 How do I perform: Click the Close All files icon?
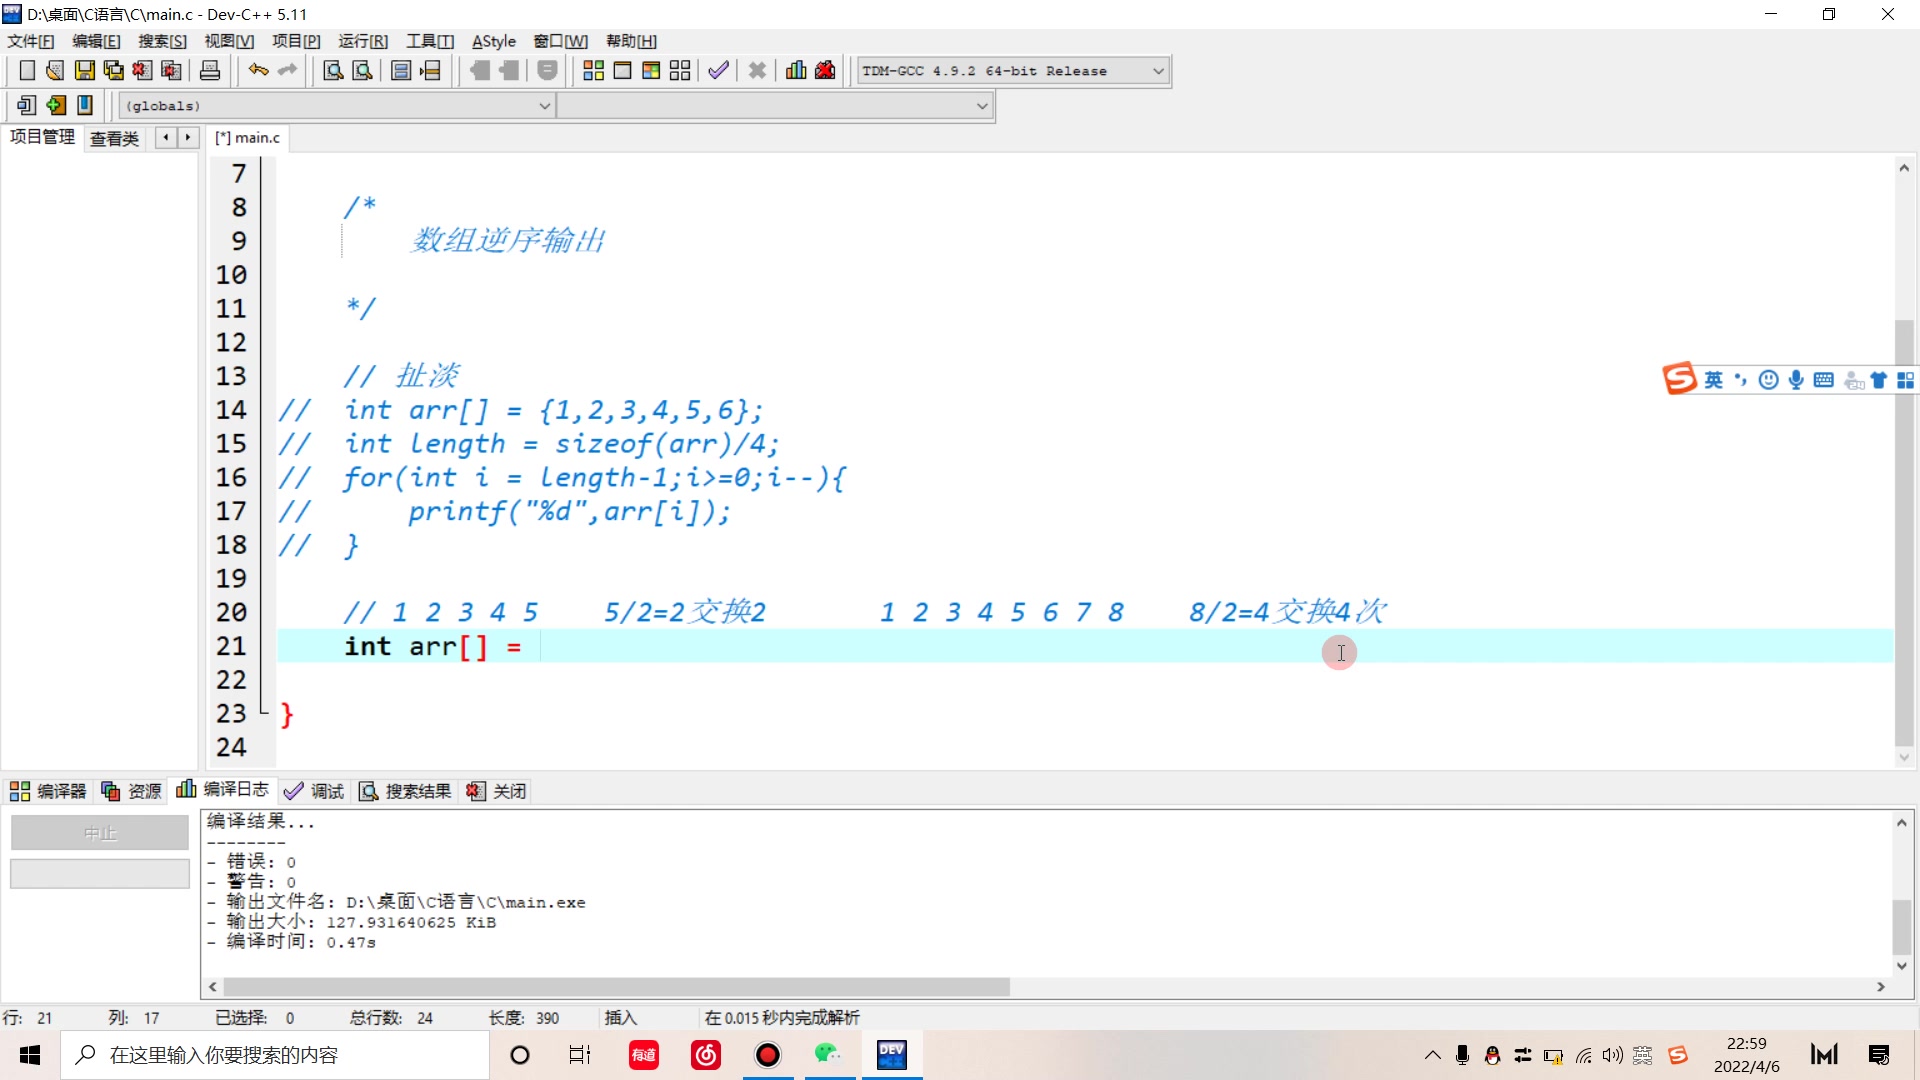click(172, 71)
